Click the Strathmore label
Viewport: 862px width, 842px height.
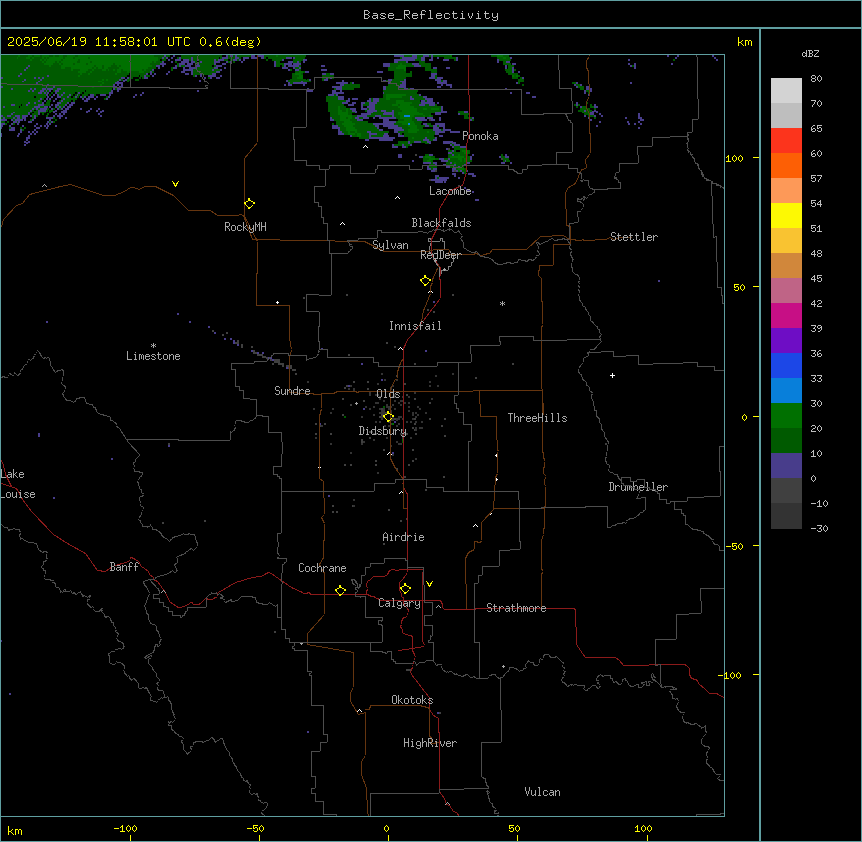click(x=516, y=608)
